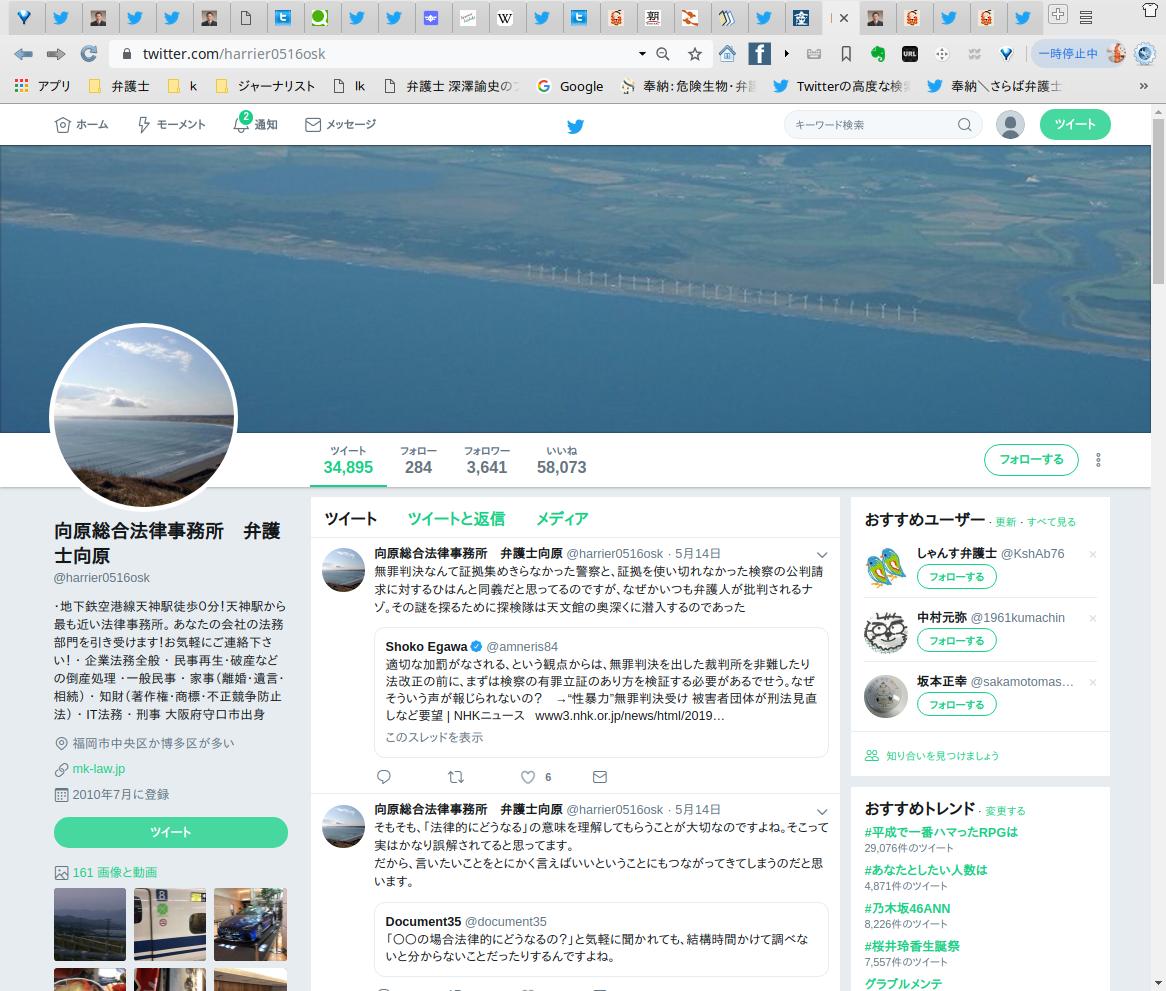Screen dimensions: 1166x991
Task: Switch to メディア tab
Action: pos(562,519)
